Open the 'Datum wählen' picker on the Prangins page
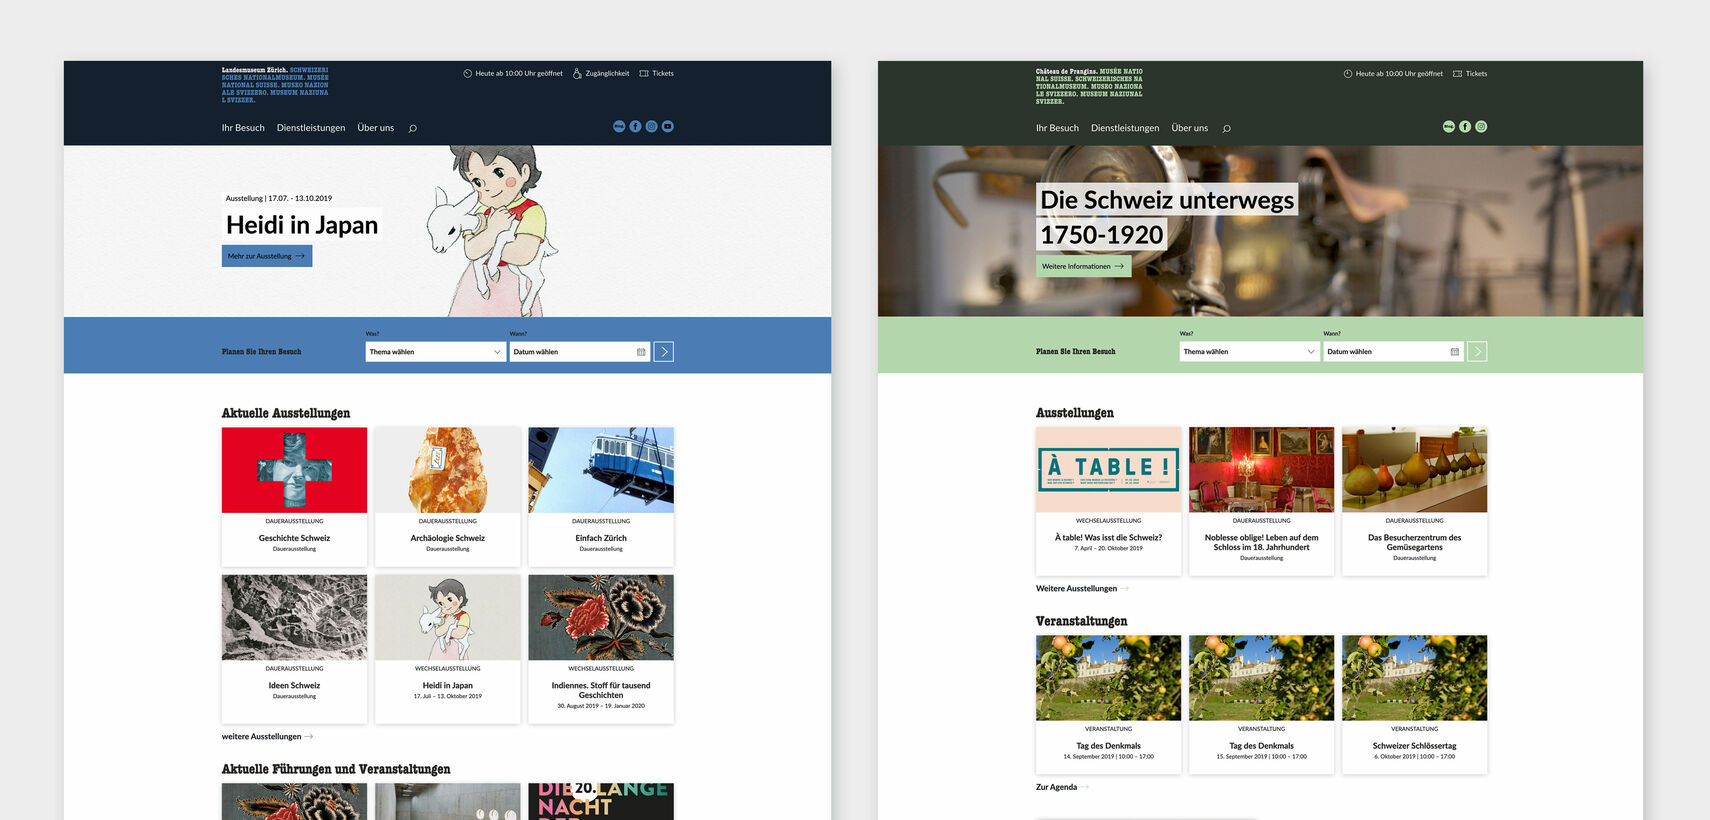This screenshot has height=820, width=1710. (1394, 352)
